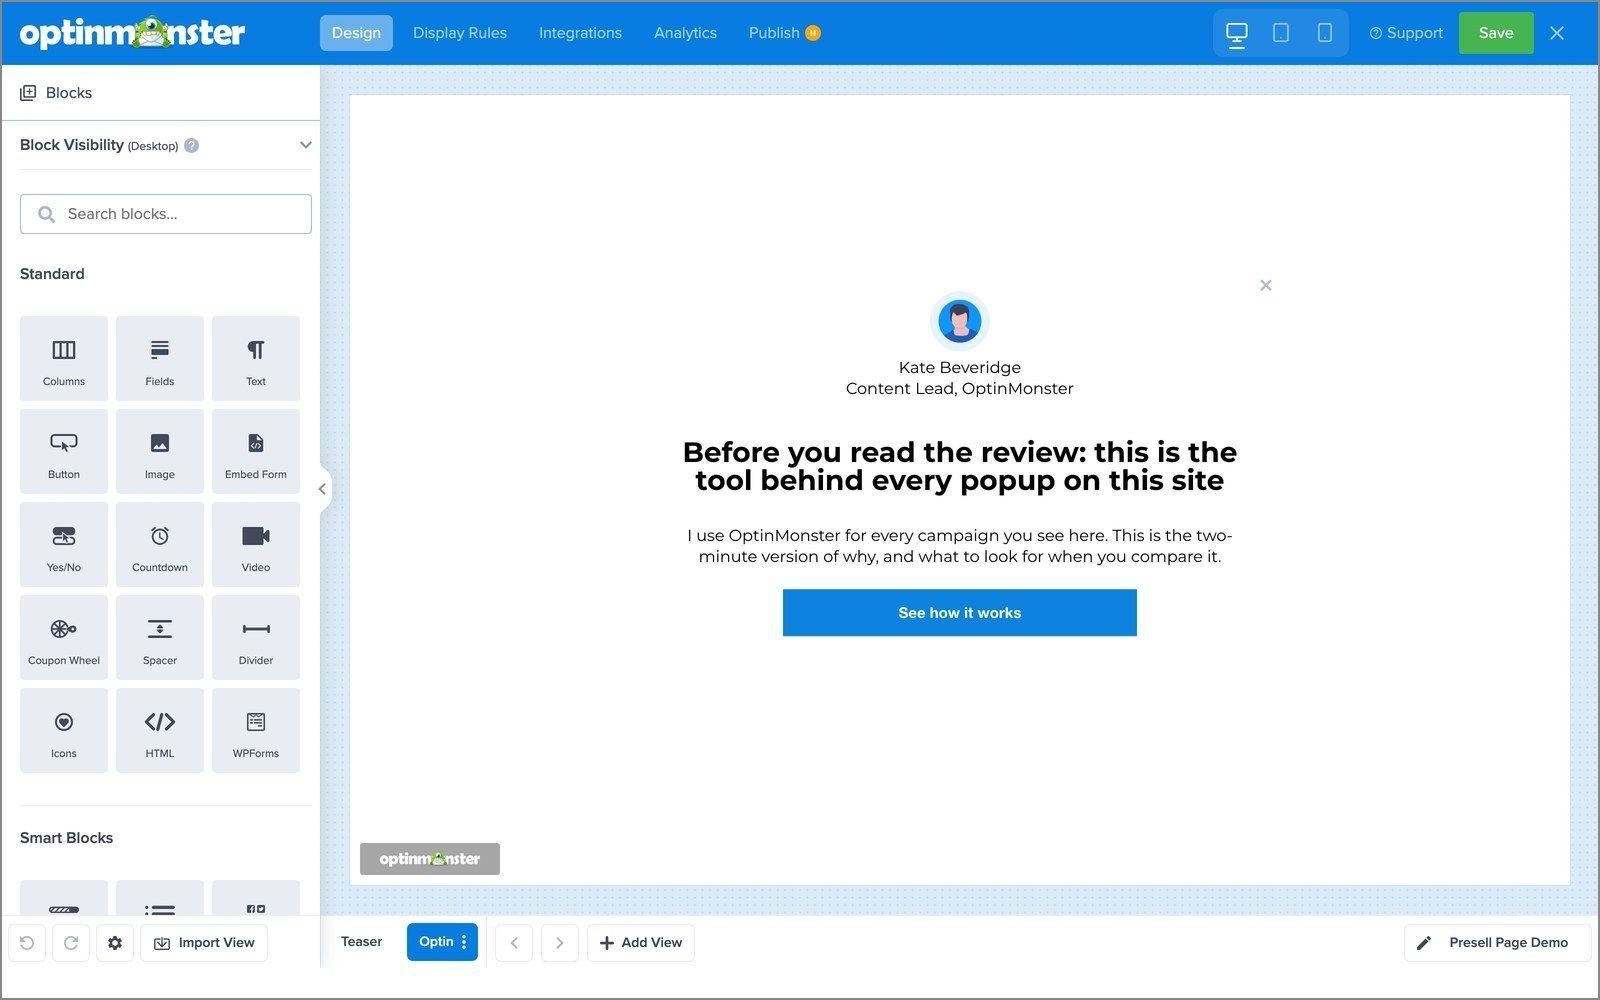Viewport: 1600px width, 1000px height.
Task: Open the Integrations tab
Action: 580,33
